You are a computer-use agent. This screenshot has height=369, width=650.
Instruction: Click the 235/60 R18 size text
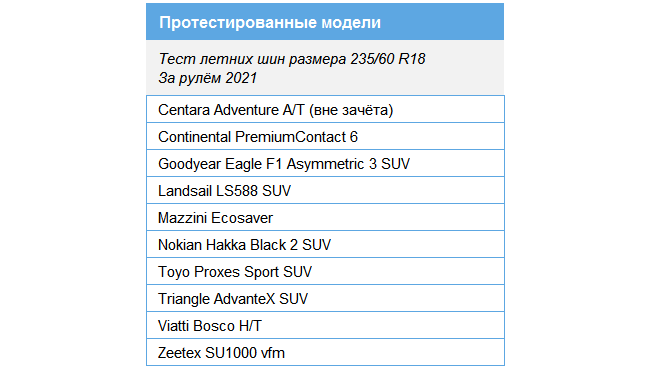click(x=388, y=59)
